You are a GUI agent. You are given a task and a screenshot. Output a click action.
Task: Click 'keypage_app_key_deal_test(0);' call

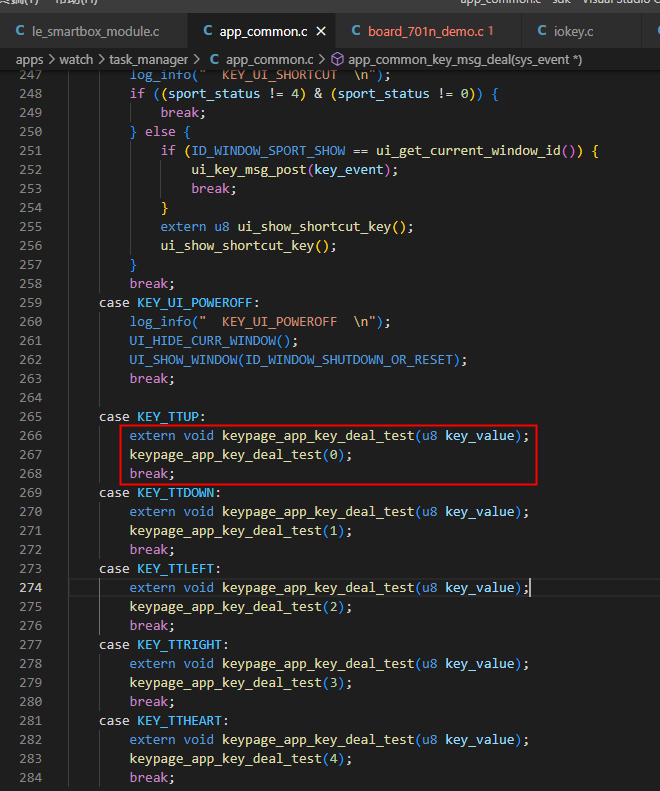point(241,455)
